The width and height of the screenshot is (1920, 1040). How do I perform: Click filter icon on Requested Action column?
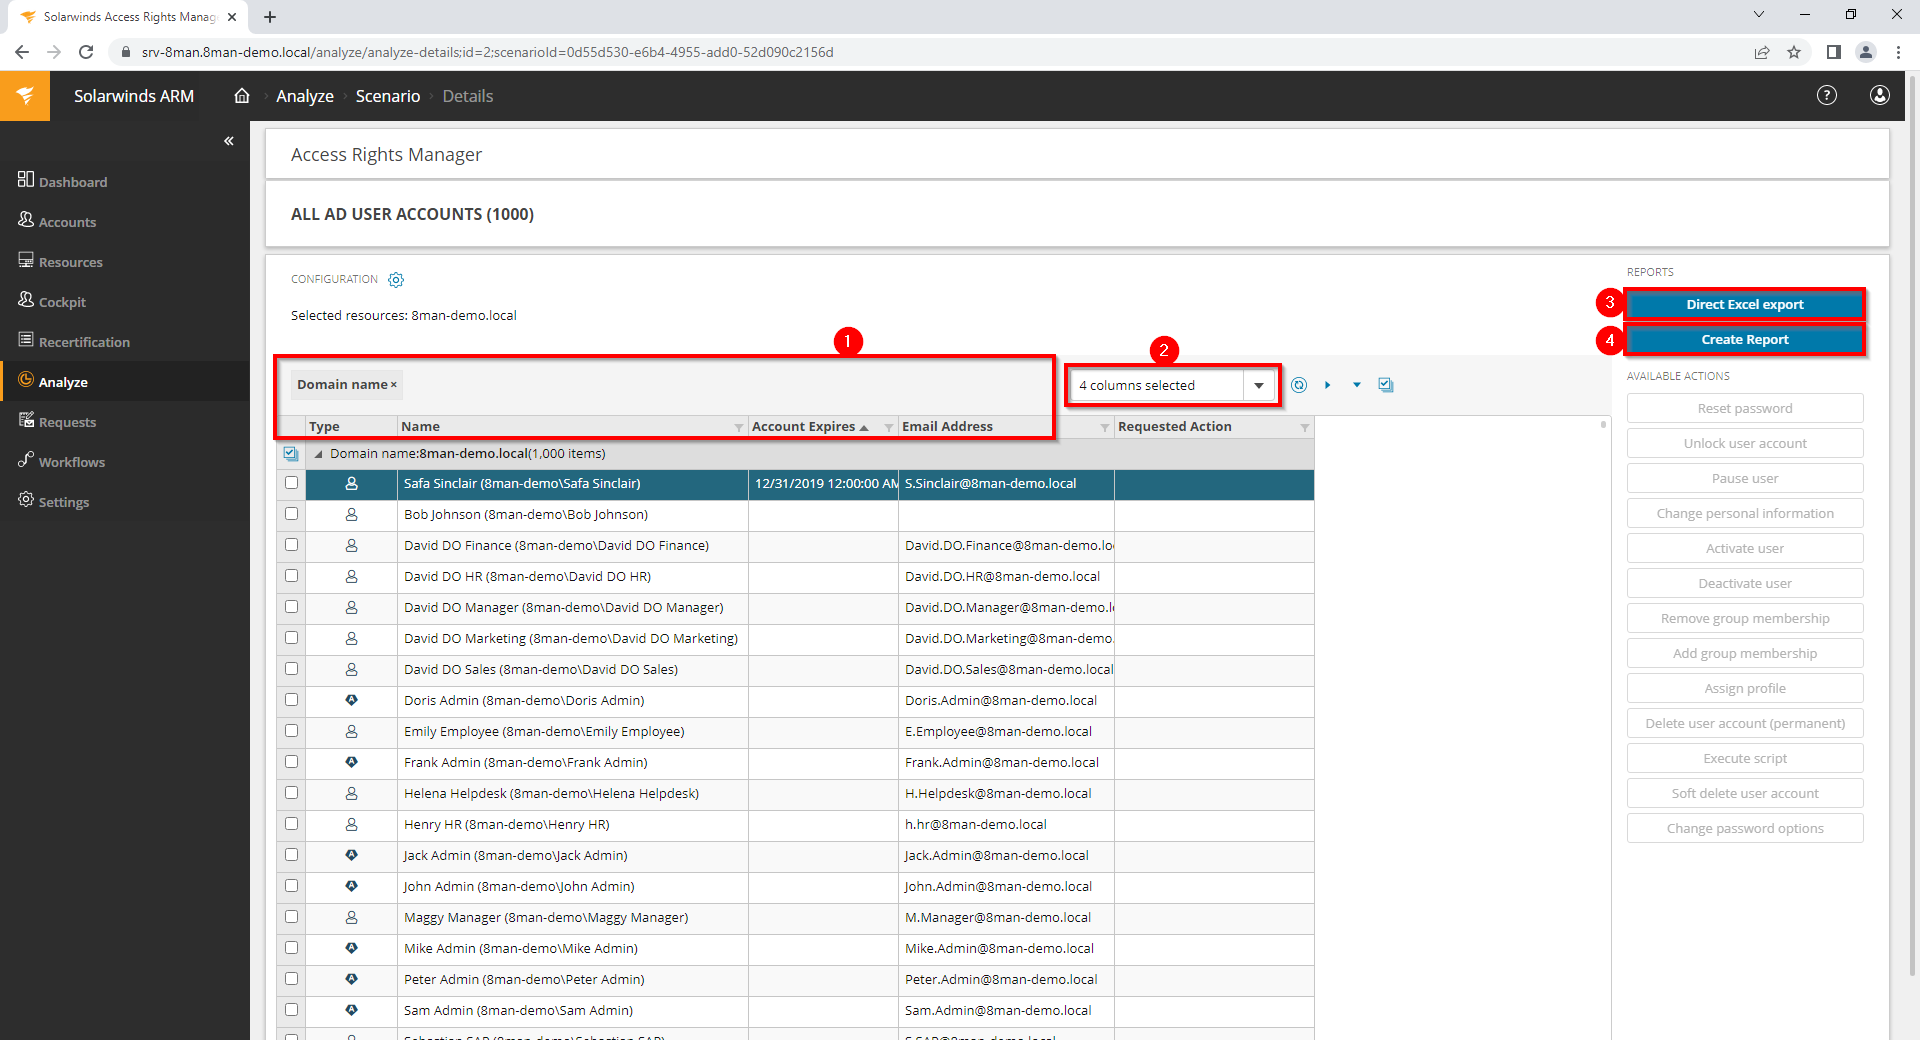tap(1304, 427)
